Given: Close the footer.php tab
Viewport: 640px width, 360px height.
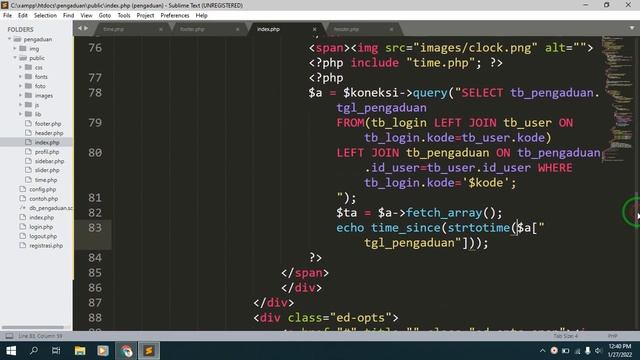Looking at the screenshot, I should (x=238, y=29).
